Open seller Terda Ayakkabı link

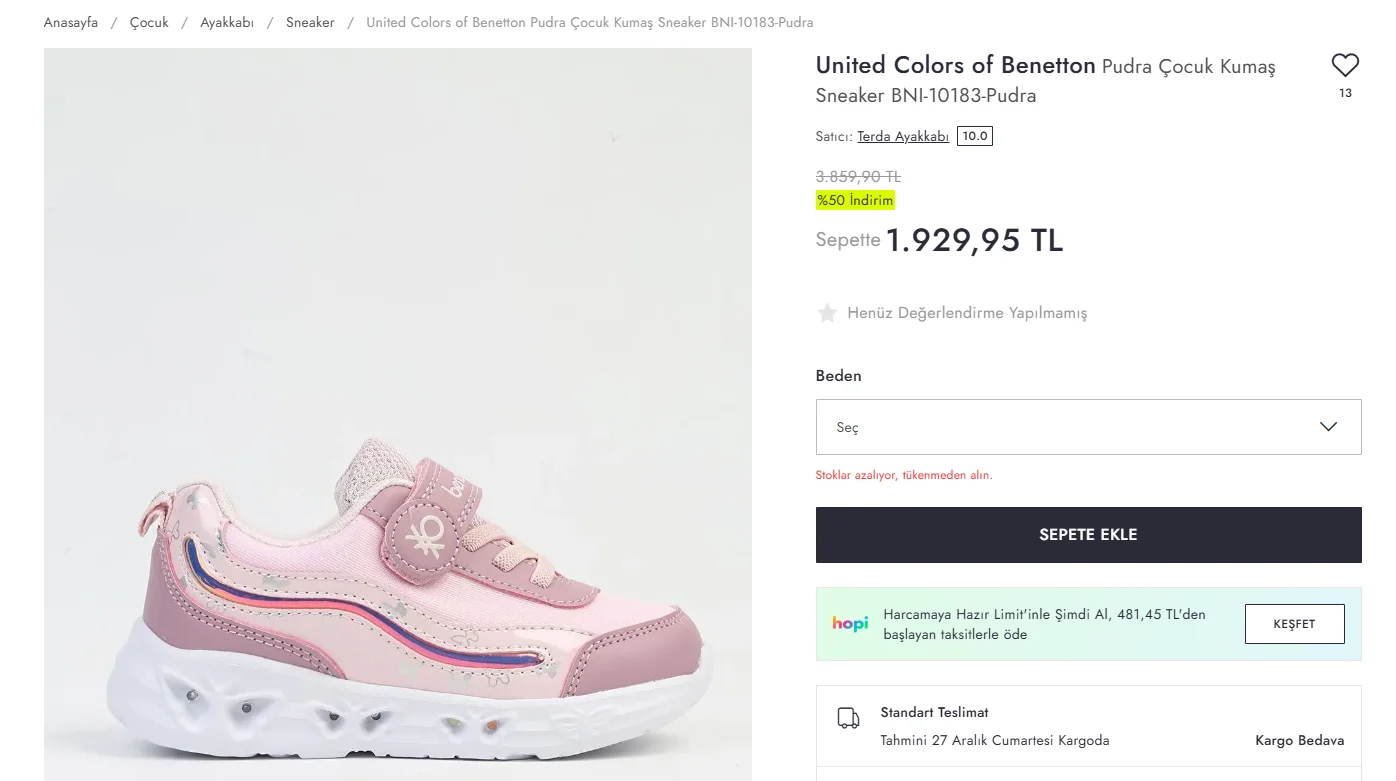tap(903, 137)
